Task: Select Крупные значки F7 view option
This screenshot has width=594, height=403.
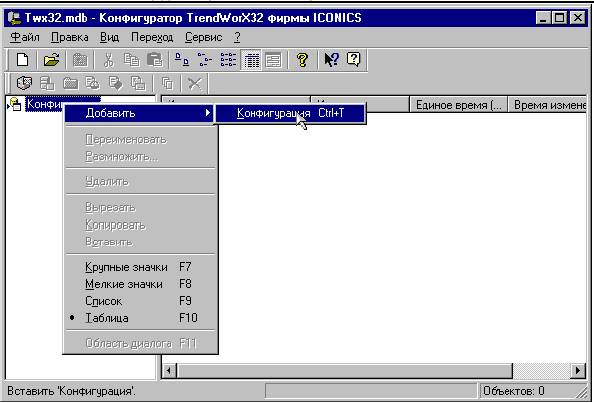Action: tap(140, 267)
